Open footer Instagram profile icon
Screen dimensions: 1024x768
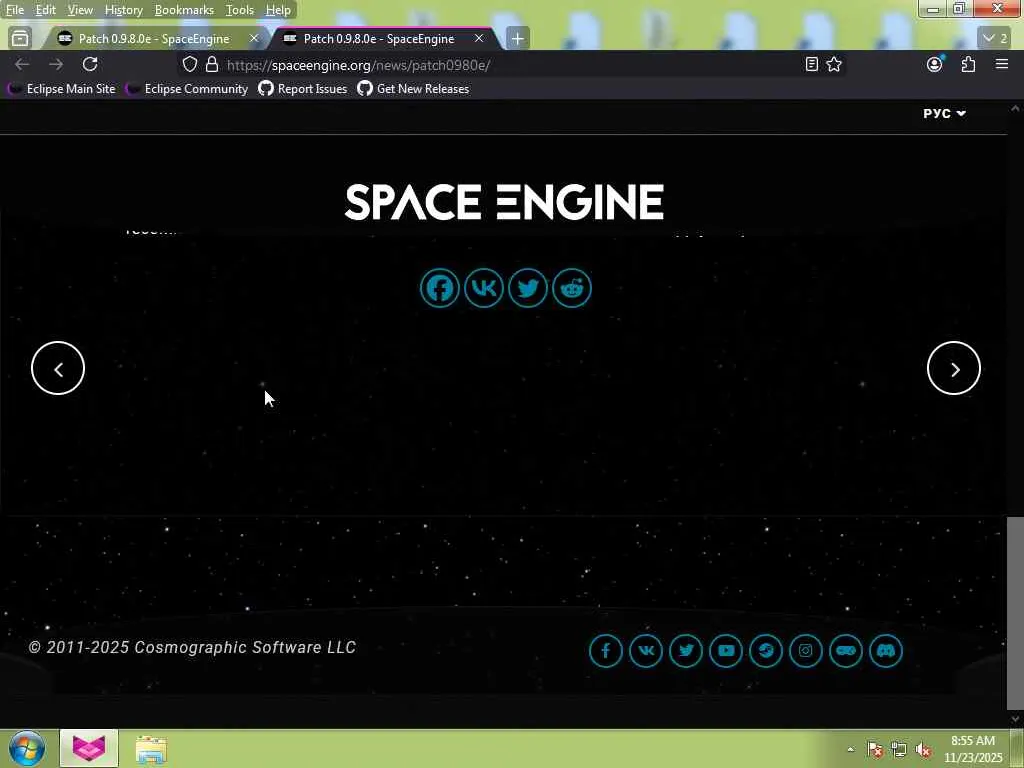coord(806,650)
